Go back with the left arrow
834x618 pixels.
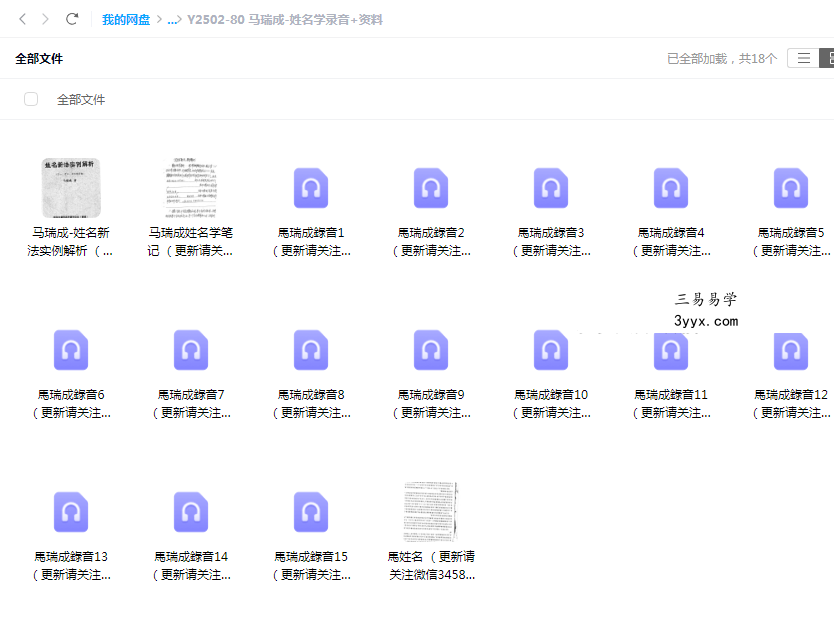pos(22,19)
